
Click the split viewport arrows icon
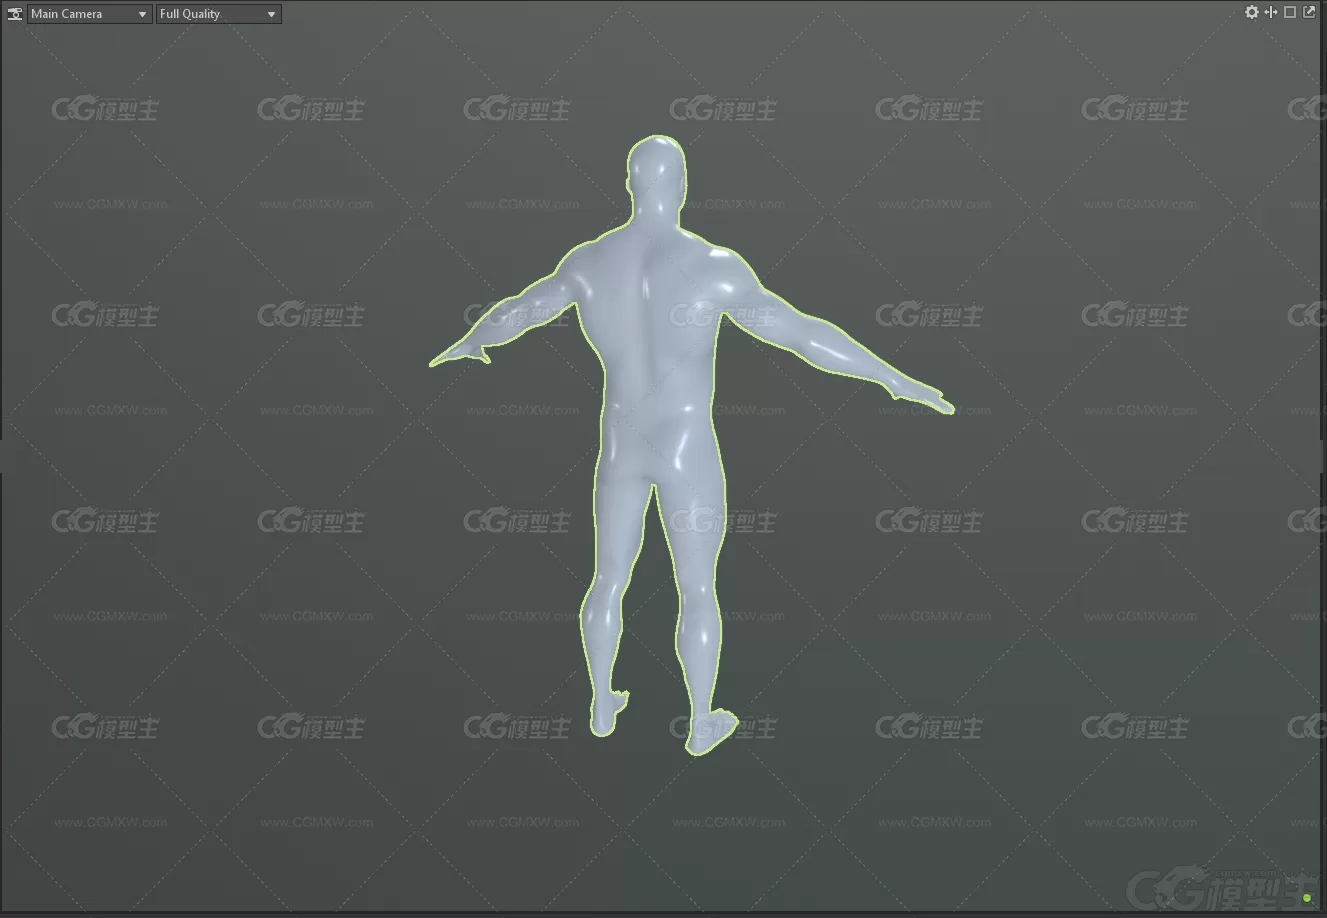point(1271,12)
